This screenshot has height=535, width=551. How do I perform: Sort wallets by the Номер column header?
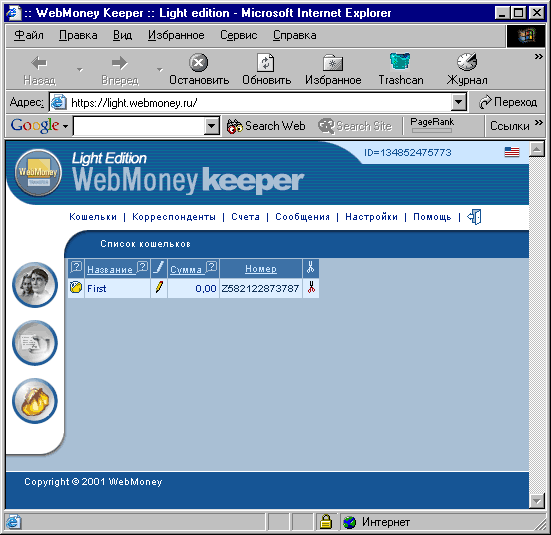pos(261,269)
